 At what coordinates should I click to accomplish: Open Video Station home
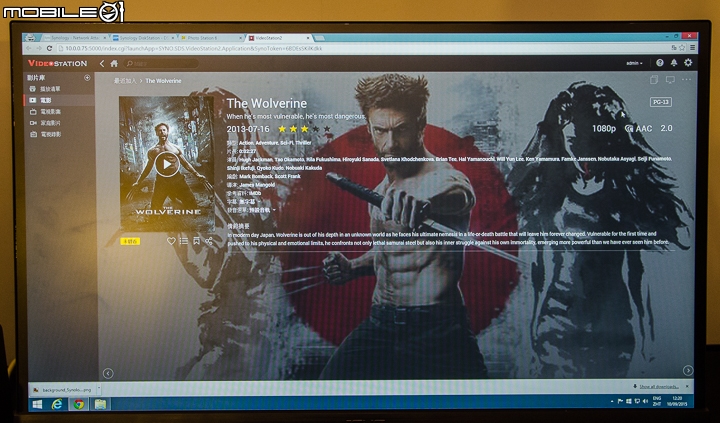point(114,63)
